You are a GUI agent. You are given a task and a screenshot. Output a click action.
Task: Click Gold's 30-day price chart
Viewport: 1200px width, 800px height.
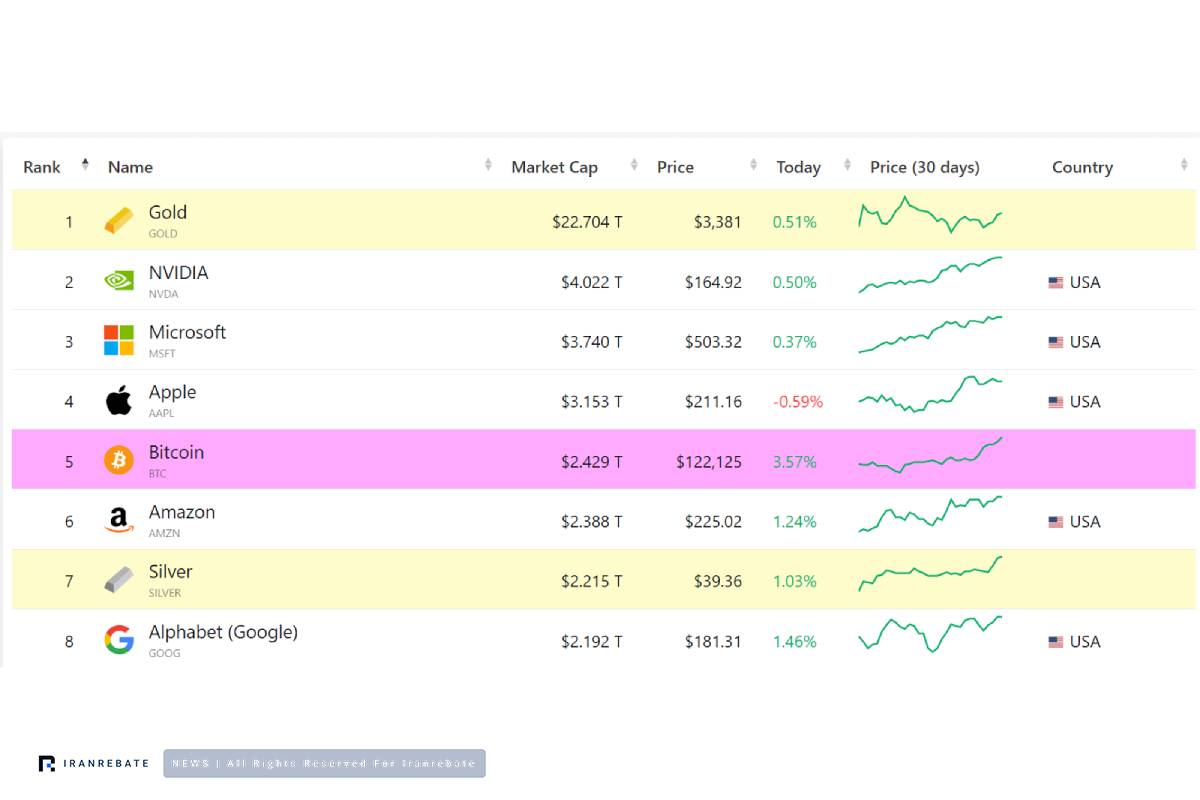(x=930, y=214)
